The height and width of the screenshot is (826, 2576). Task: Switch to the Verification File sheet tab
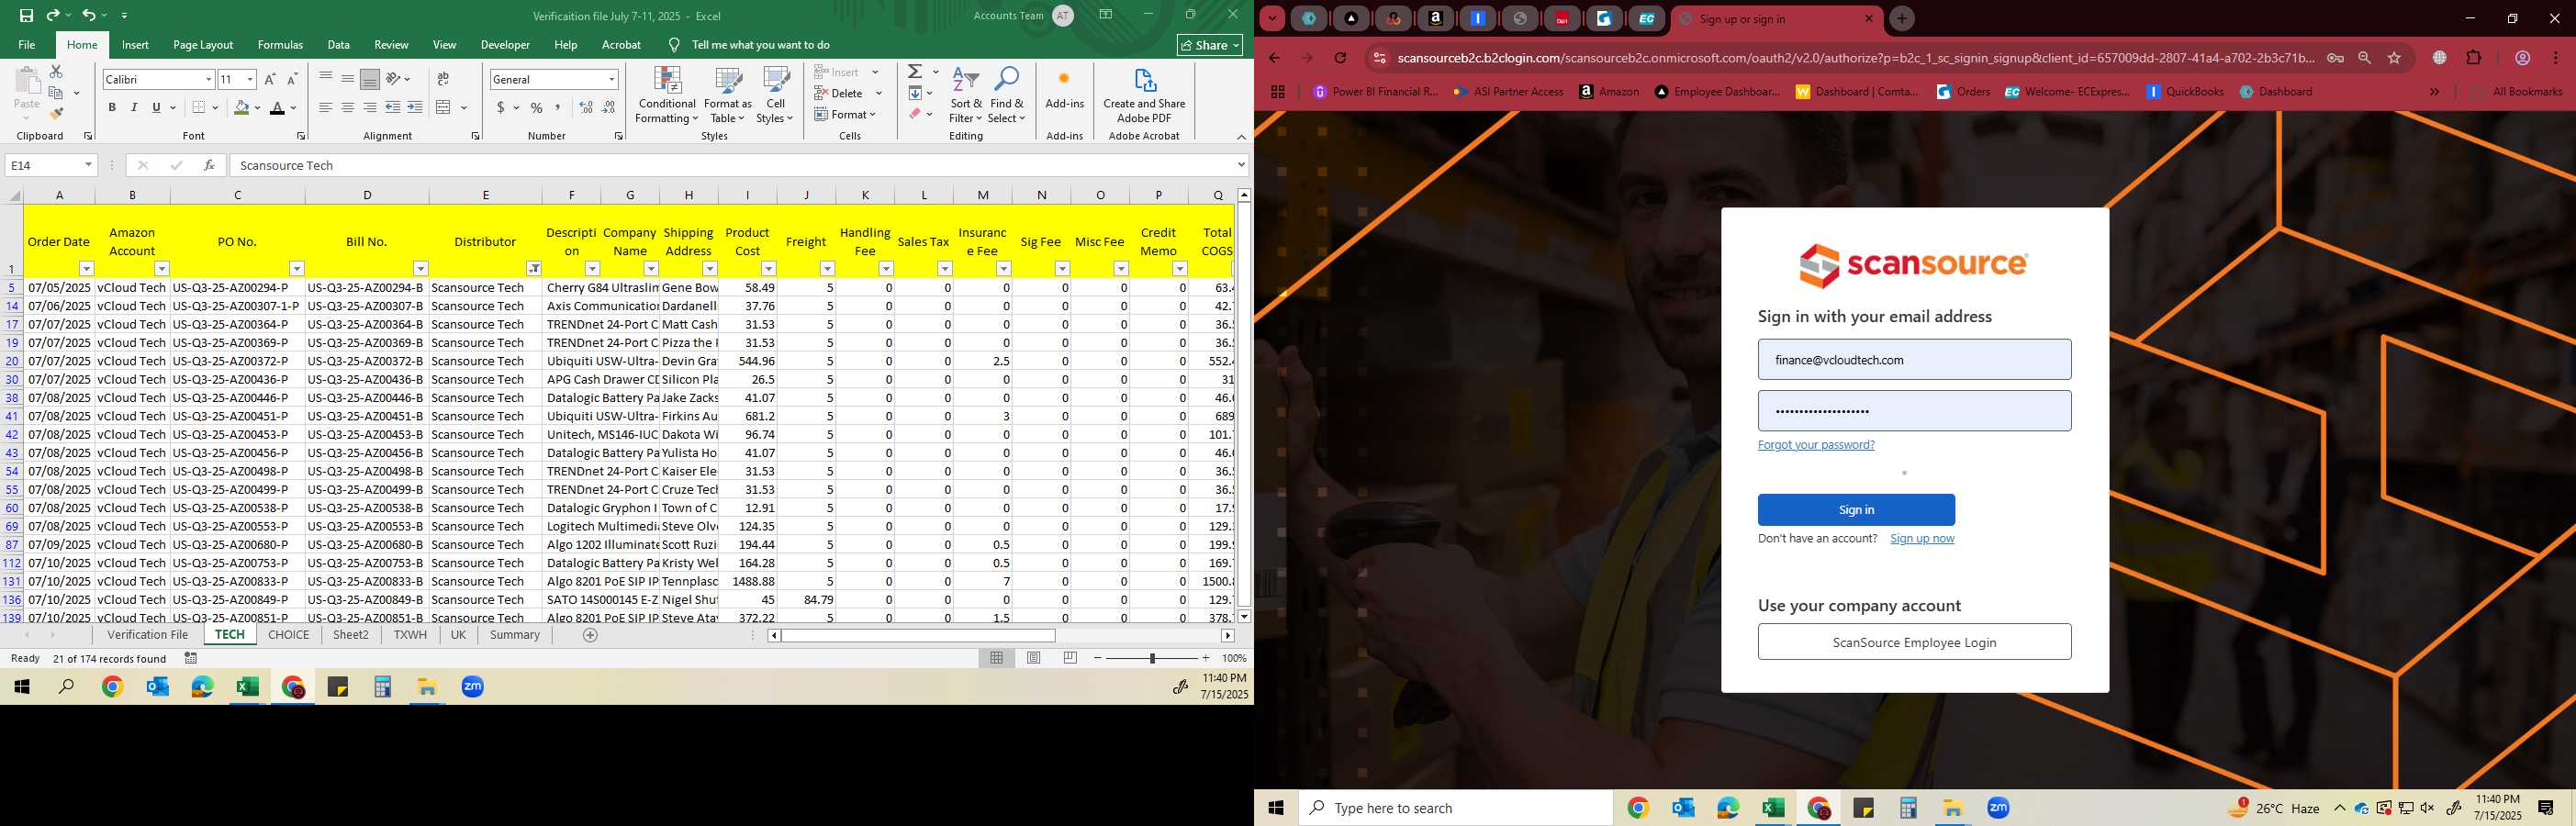pos(148,635)
